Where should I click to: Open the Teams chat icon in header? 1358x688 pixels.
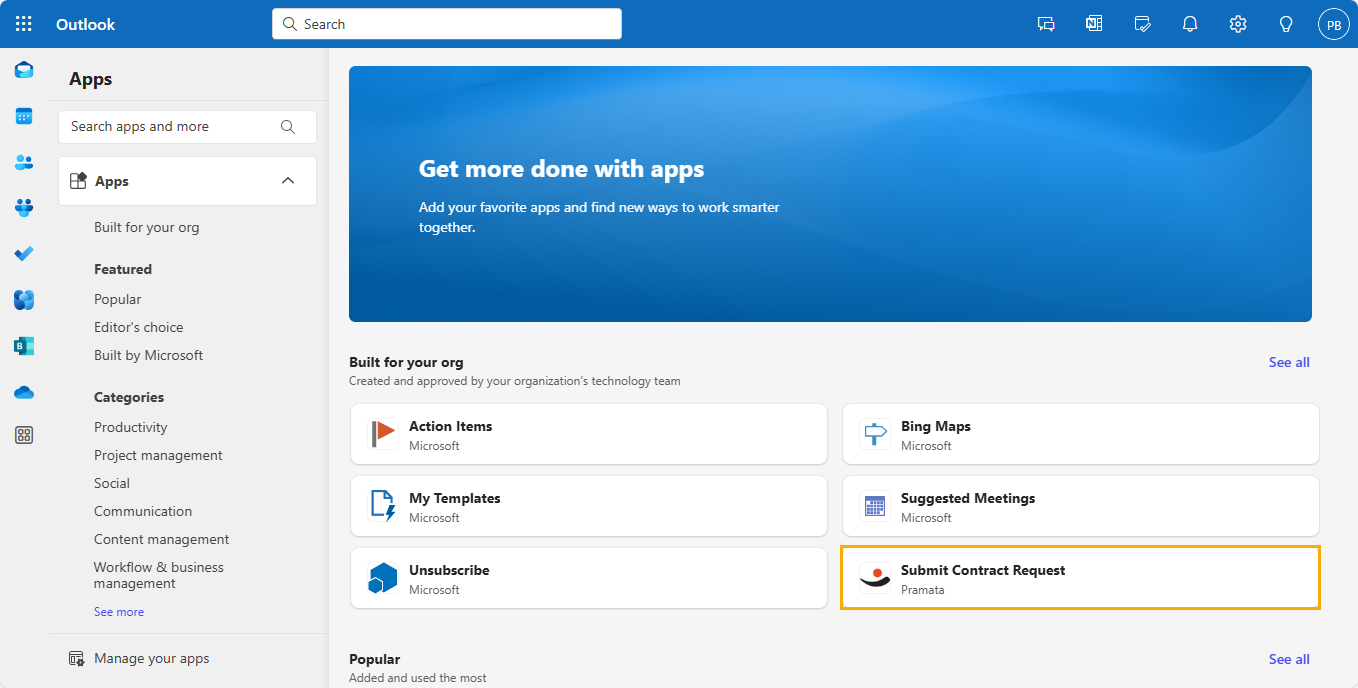click(1046, 24)
